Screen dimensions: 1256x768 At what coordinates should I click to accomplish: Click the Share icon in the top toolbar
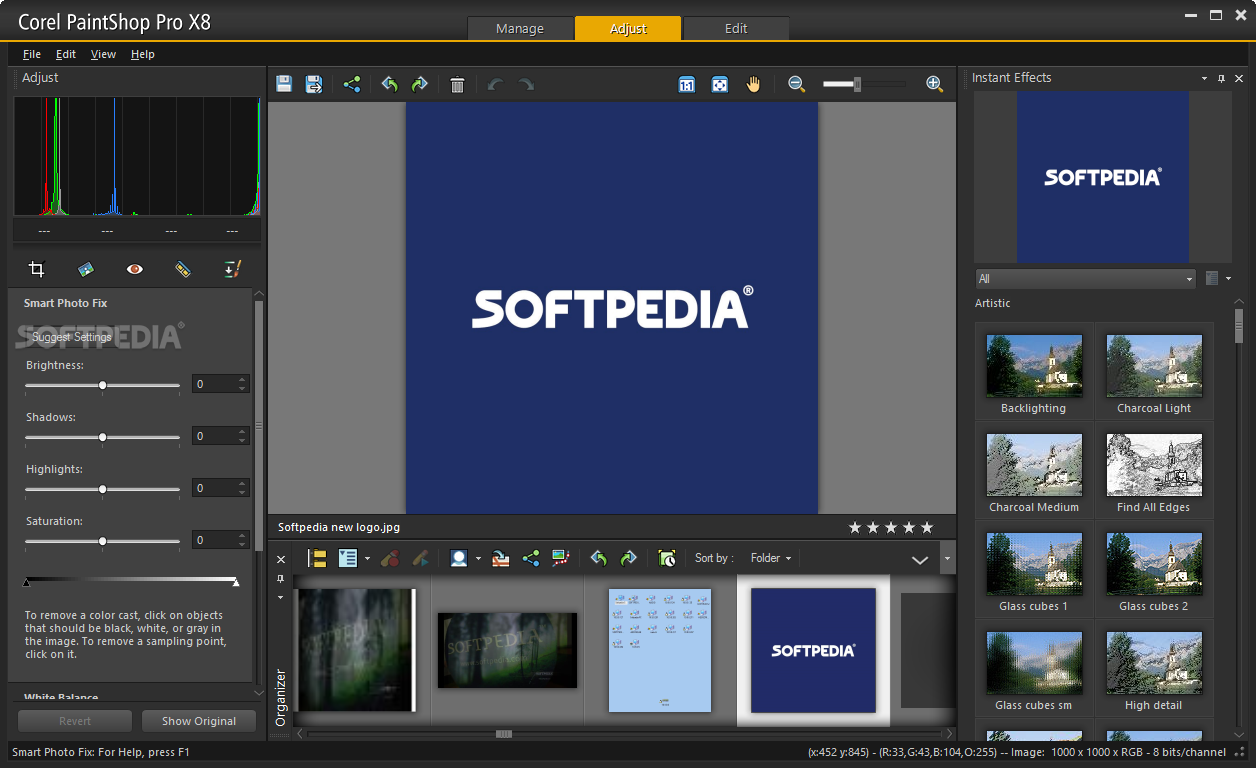point(352,85)
